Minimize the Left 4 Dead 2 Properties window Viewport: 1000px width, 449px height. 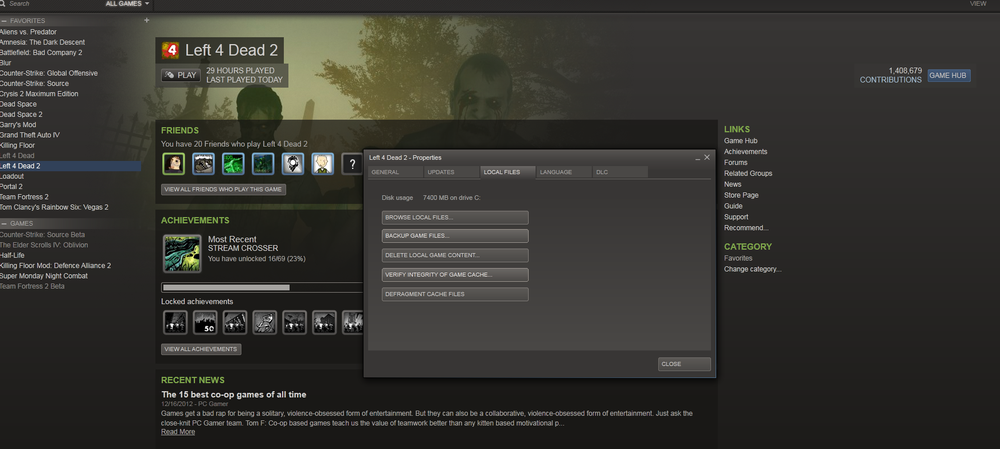pos(698,158)
